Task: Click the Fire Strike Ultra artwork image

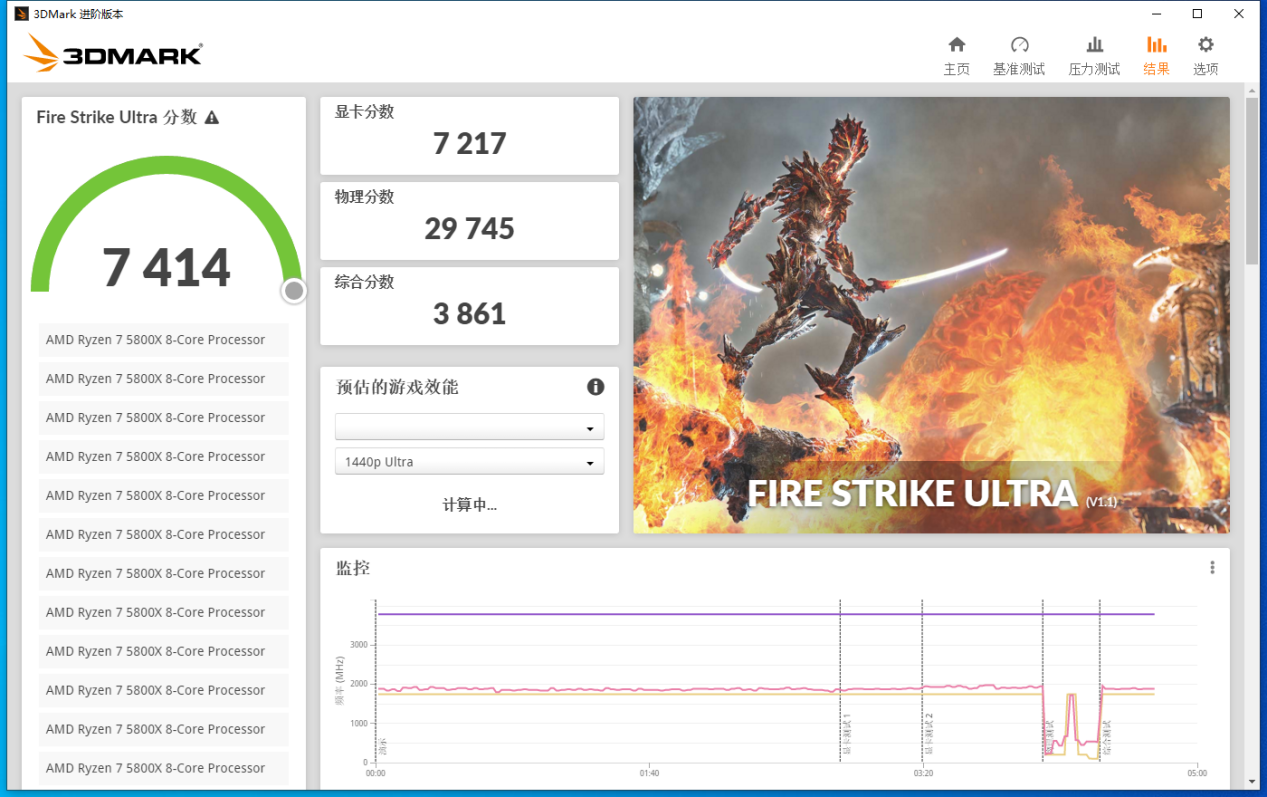Action: click(x=931, y=314)
